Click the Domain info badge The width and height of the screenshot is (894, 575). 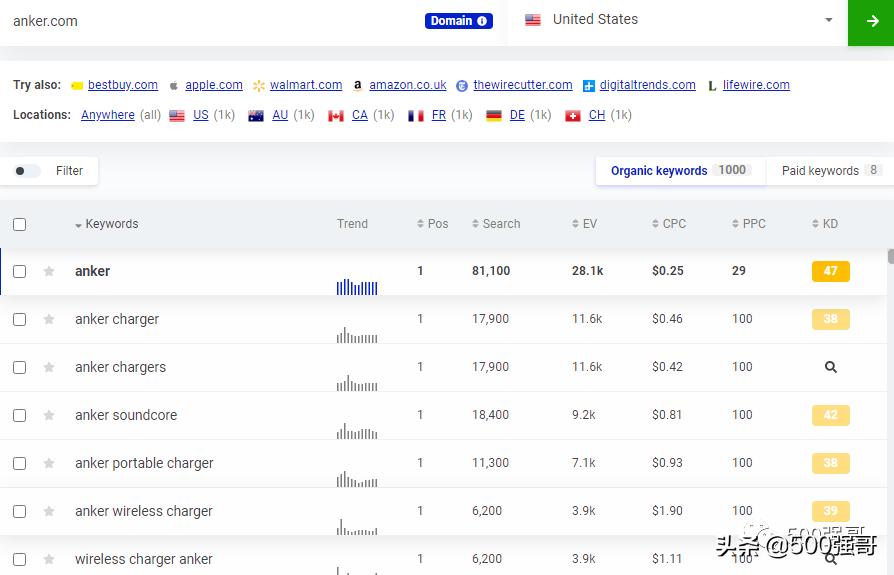(x=458, y=21)
